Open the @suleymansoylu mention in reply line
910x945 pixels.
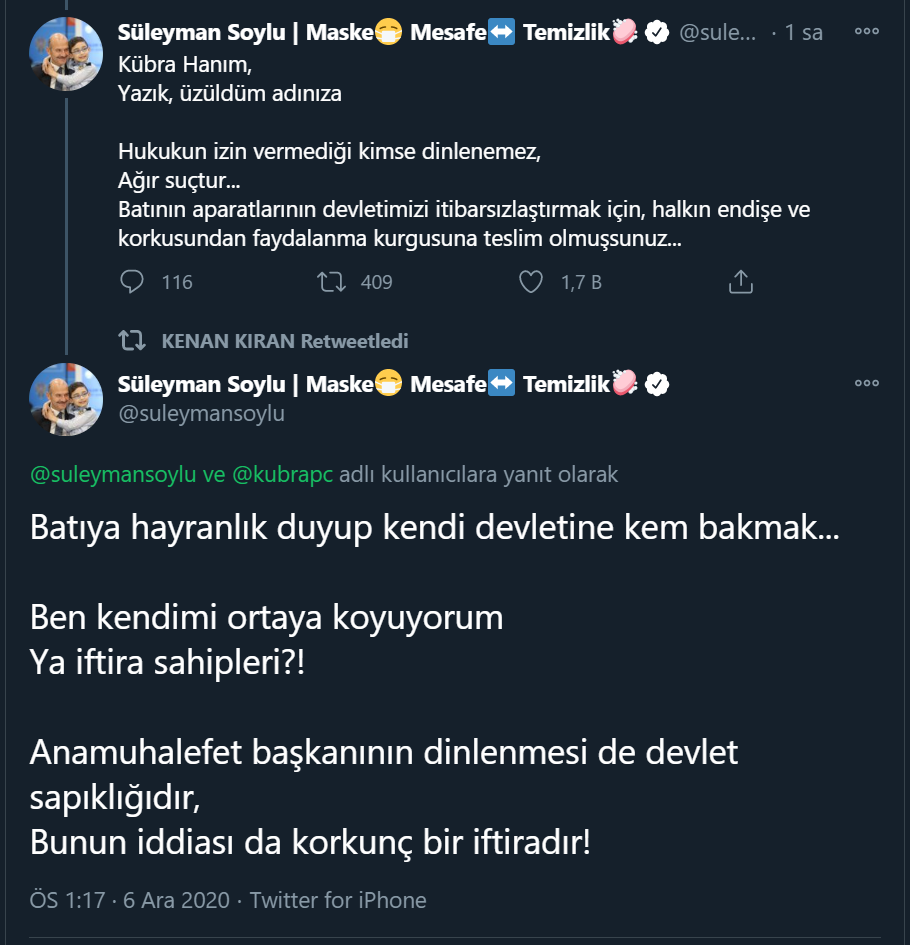[x=113, y=475]
